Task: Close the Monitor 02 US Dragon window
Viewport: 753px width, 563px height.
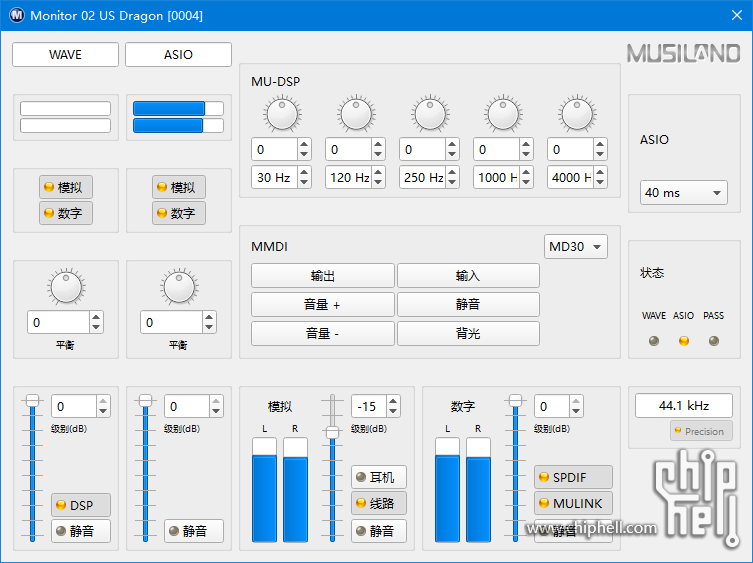Action: click(x=737, y=15)
